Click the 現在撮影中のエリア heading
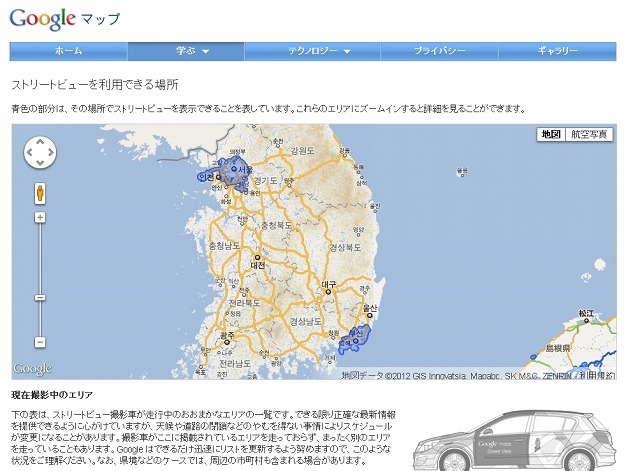 pyautogui.click(x=52, y=395)
